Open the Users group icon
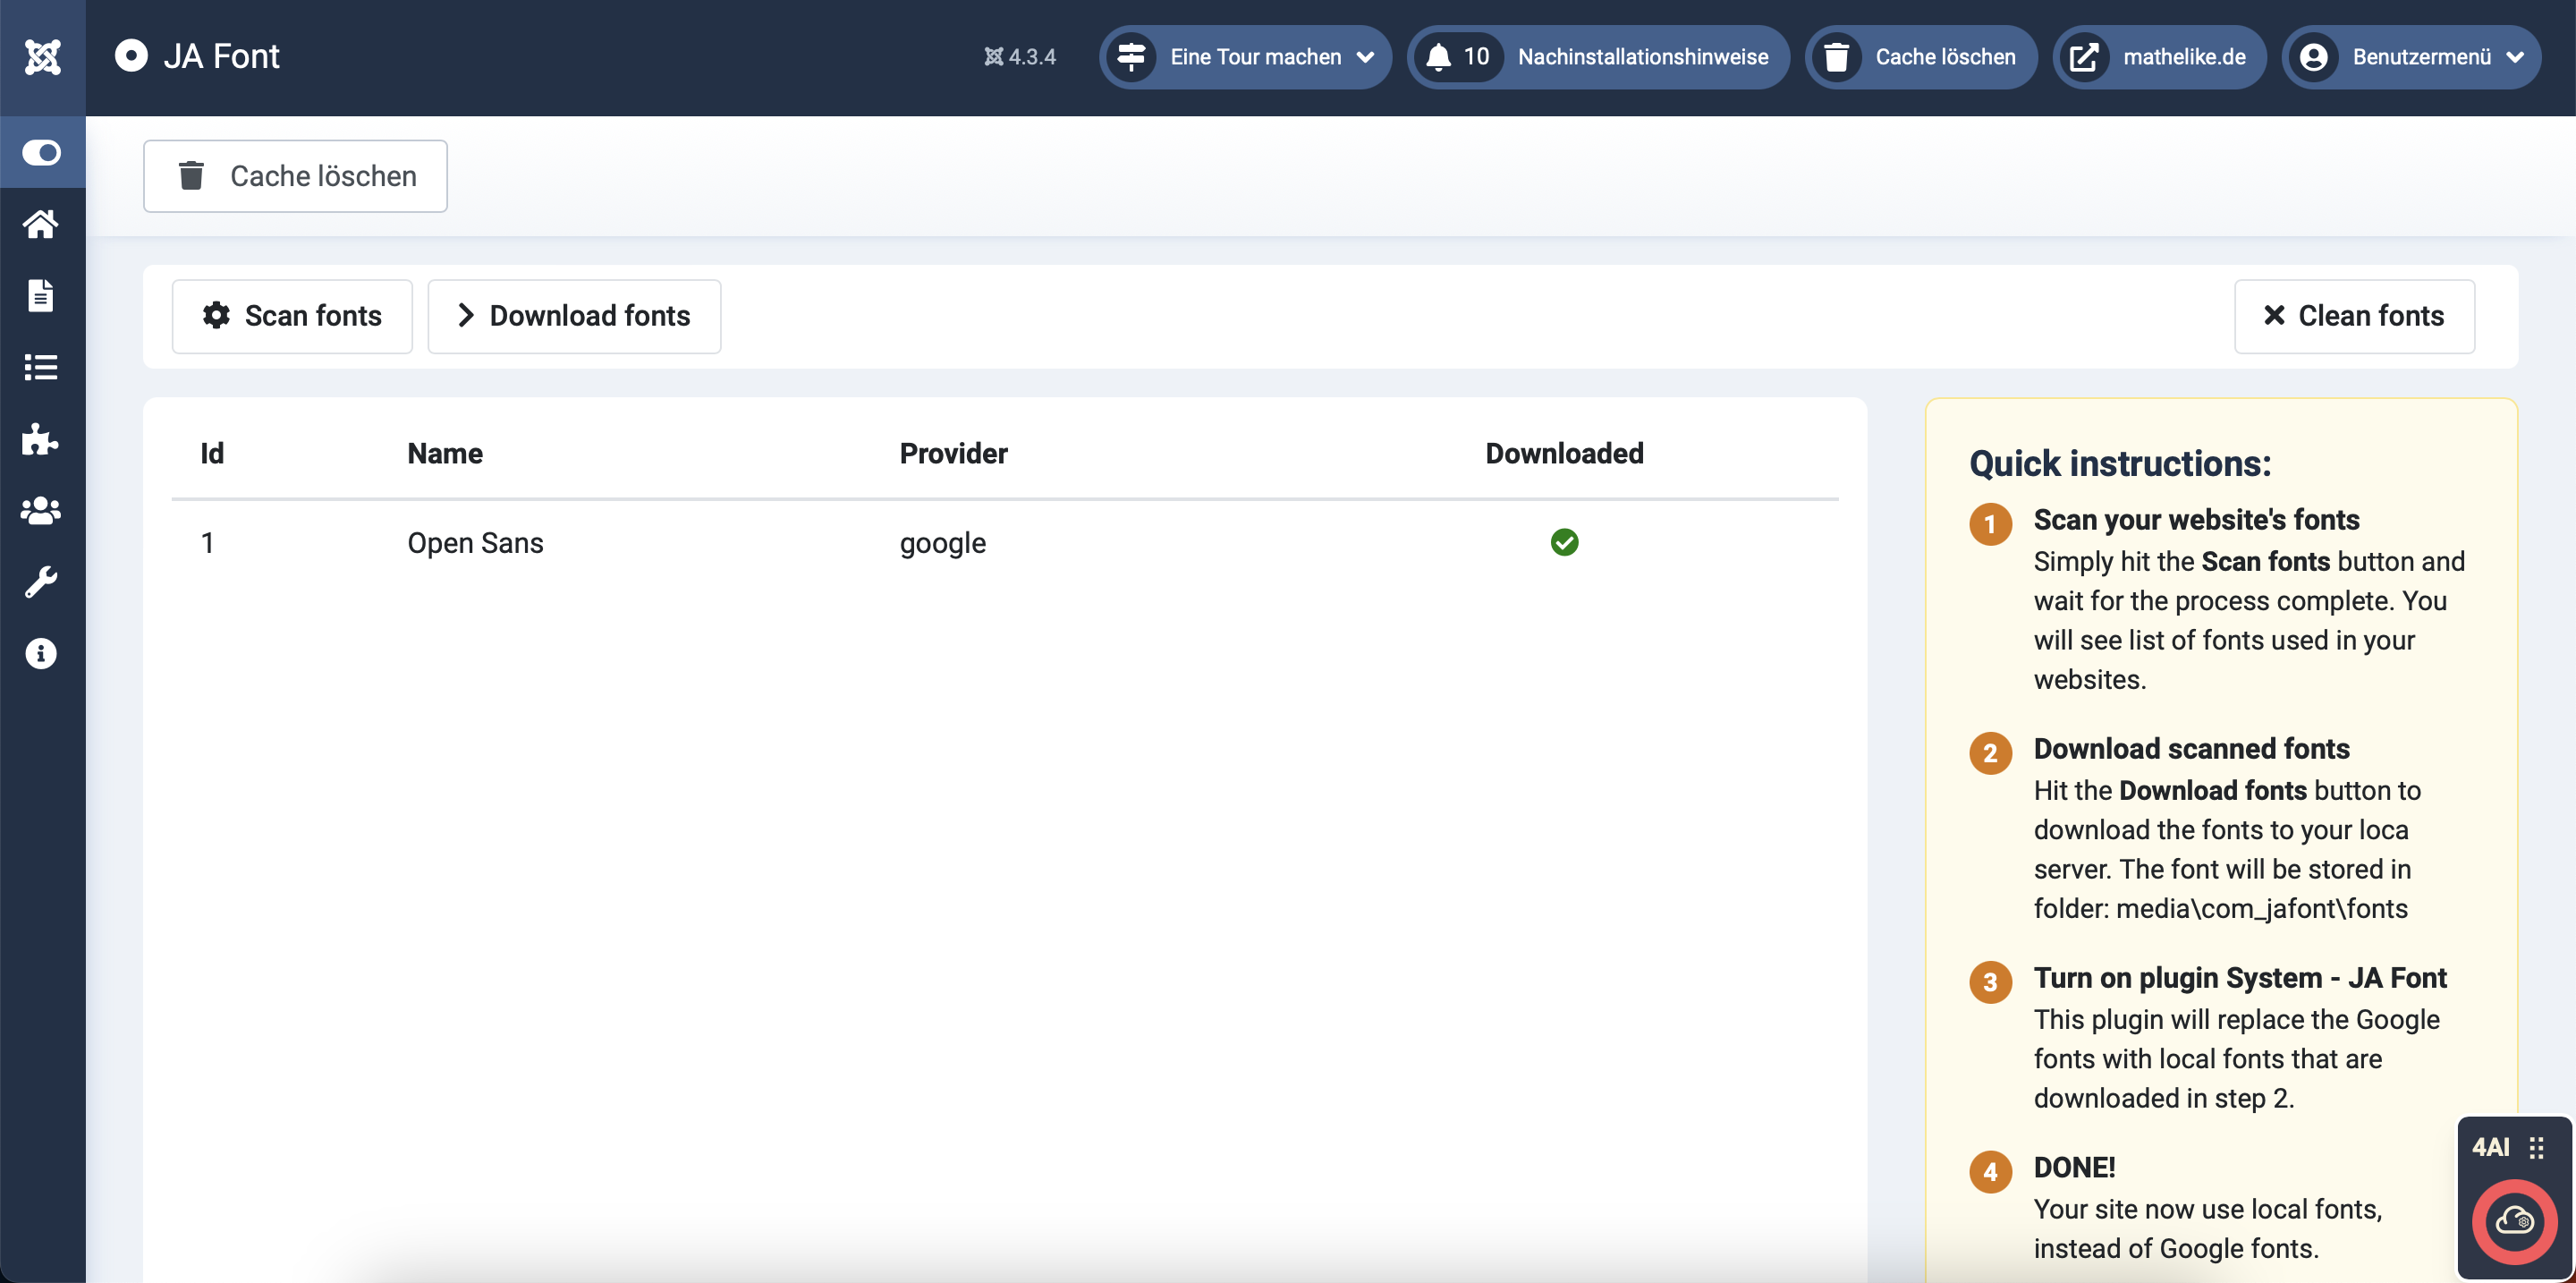The width and height of the screenshot is (2576, 1283). point(41,511)
